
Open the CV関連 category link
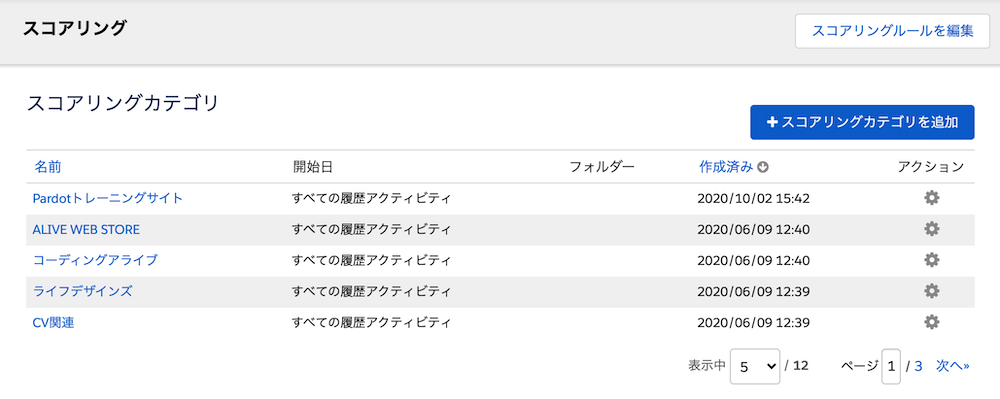tap(54, 323)
